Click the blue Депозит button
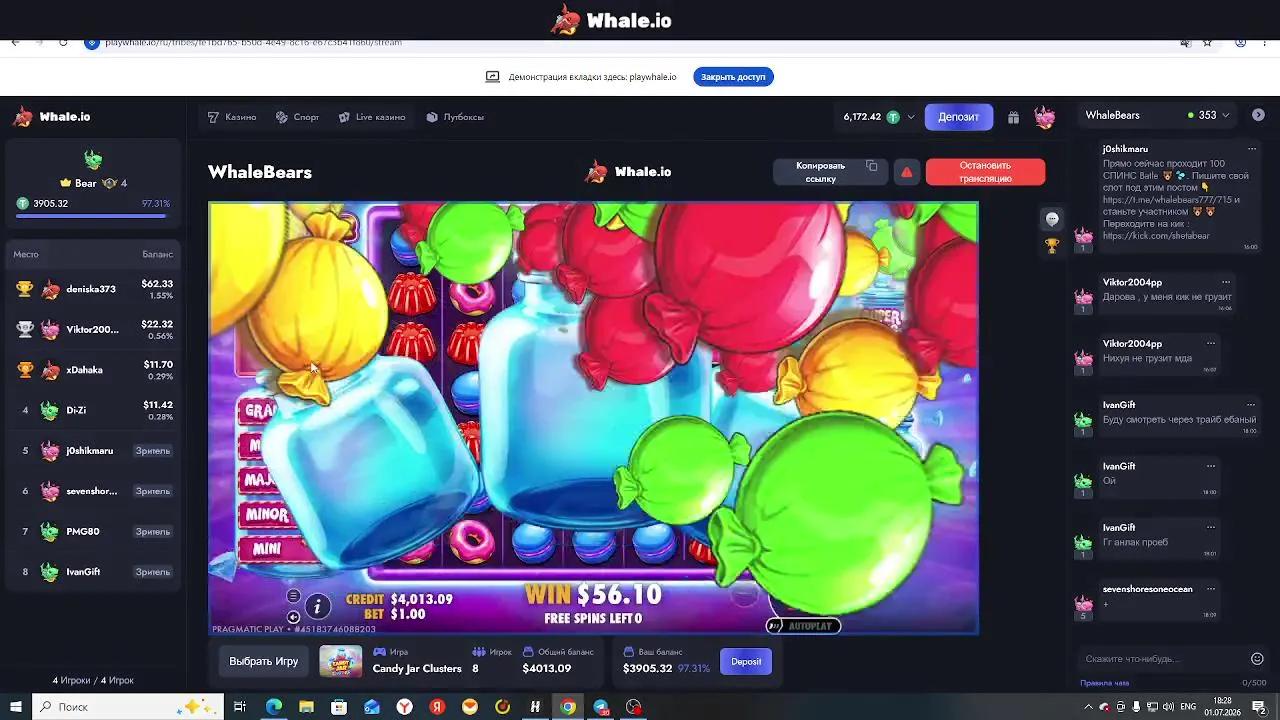This screenshot has height=720, width=1280. 959,117
